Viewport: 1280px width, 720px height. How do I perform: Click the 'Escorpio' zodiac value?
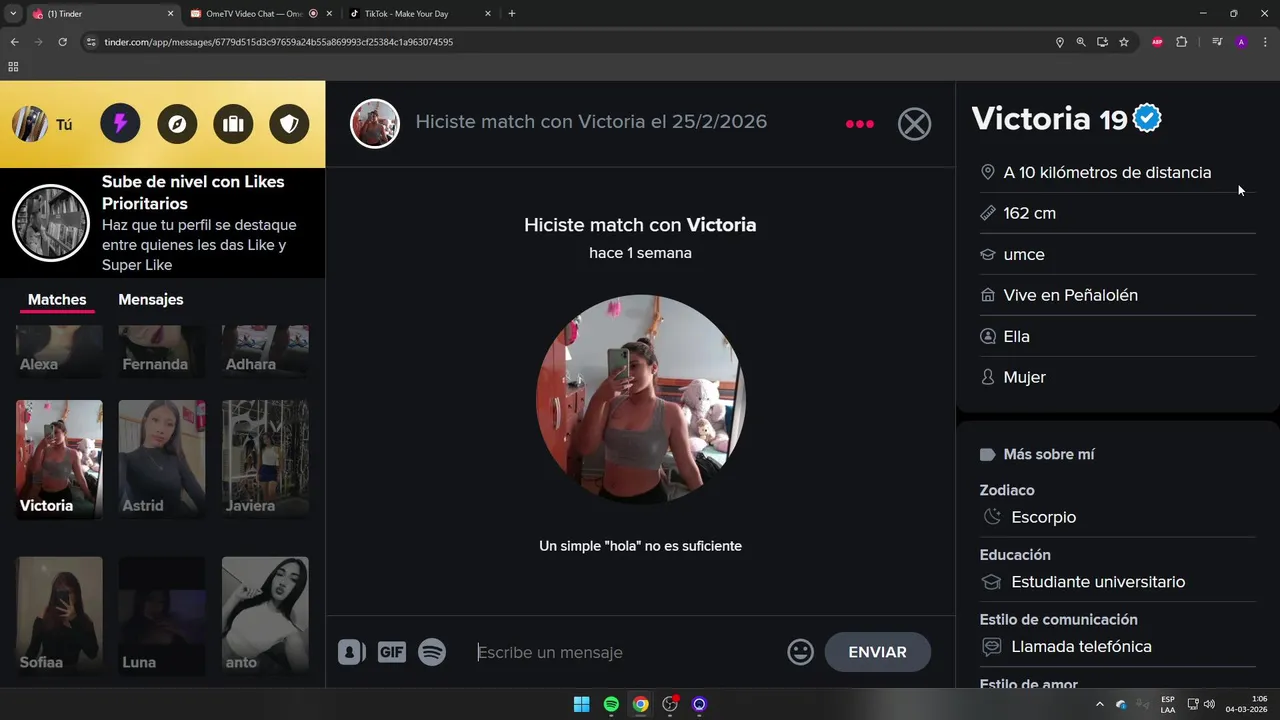click(x=1043, y=517)
